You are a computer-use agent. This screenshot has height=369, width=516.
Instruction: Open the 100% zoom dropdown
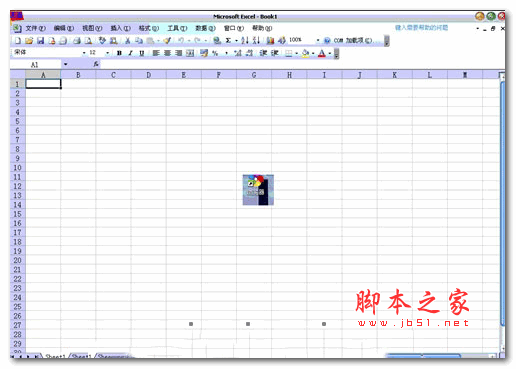tap(318, 41)
